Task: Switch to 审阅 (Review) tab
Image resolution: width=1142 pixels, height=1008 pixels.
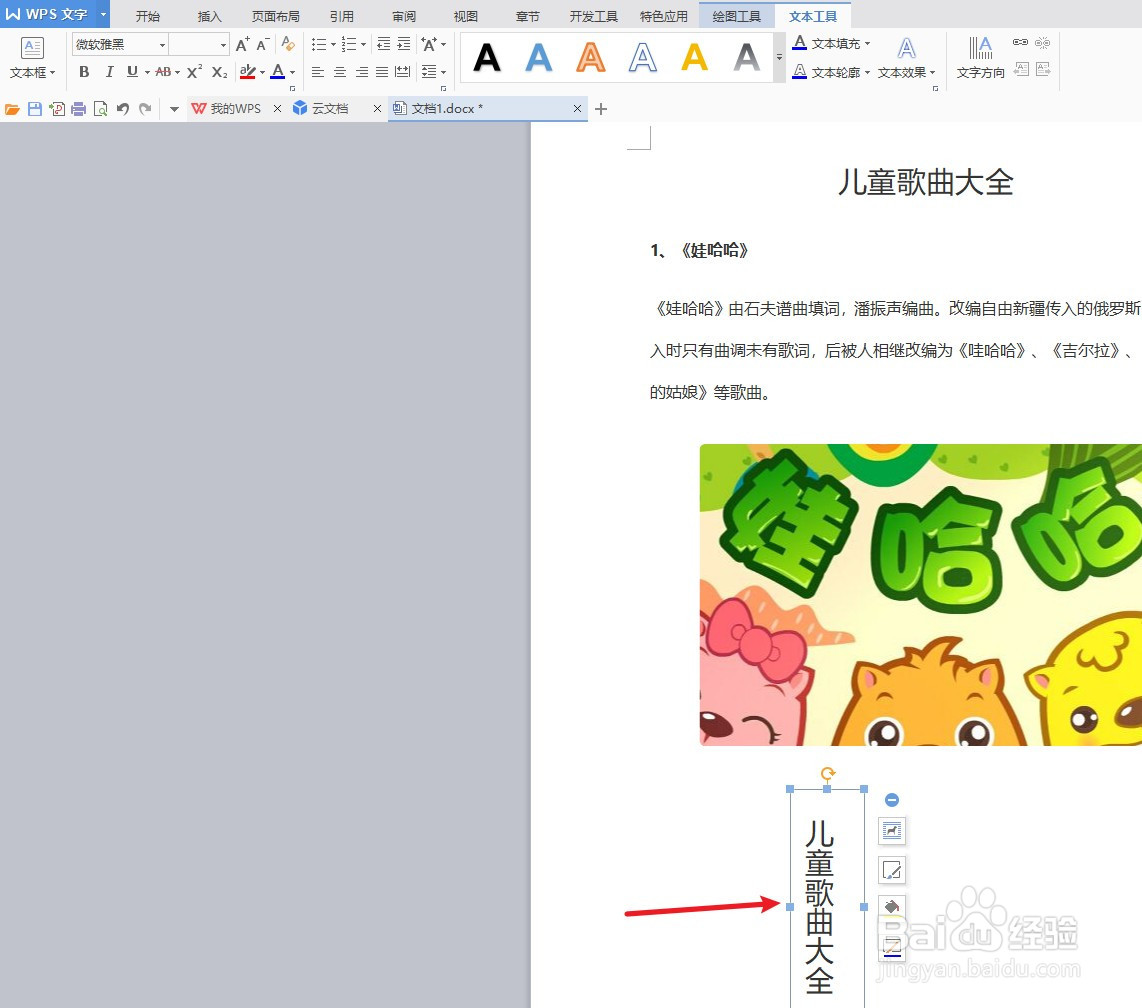Action: click(x=404, y=16)
